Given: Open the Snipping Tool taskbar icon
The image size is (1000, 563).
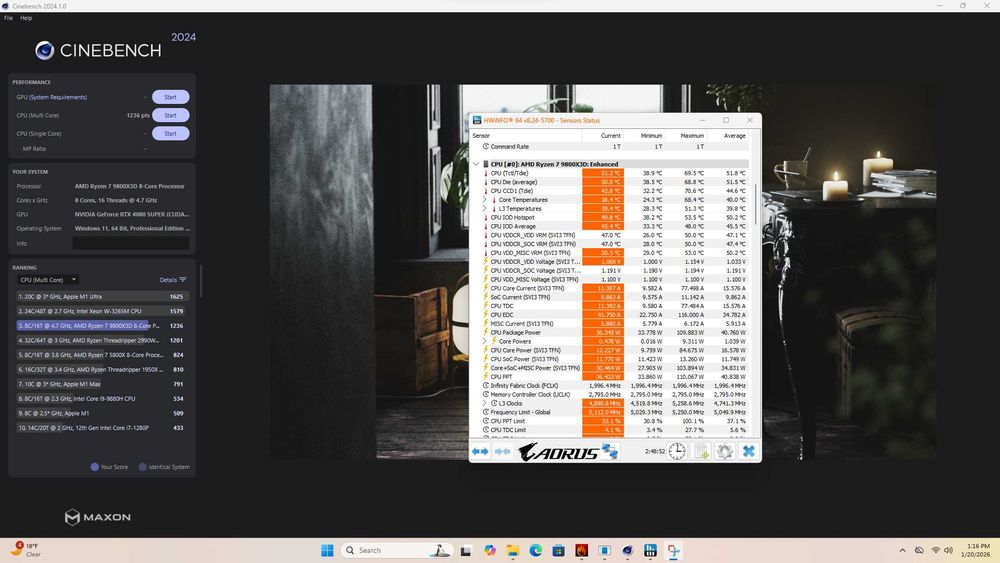Looking at the screenshot, I should [x=673, y=550].
